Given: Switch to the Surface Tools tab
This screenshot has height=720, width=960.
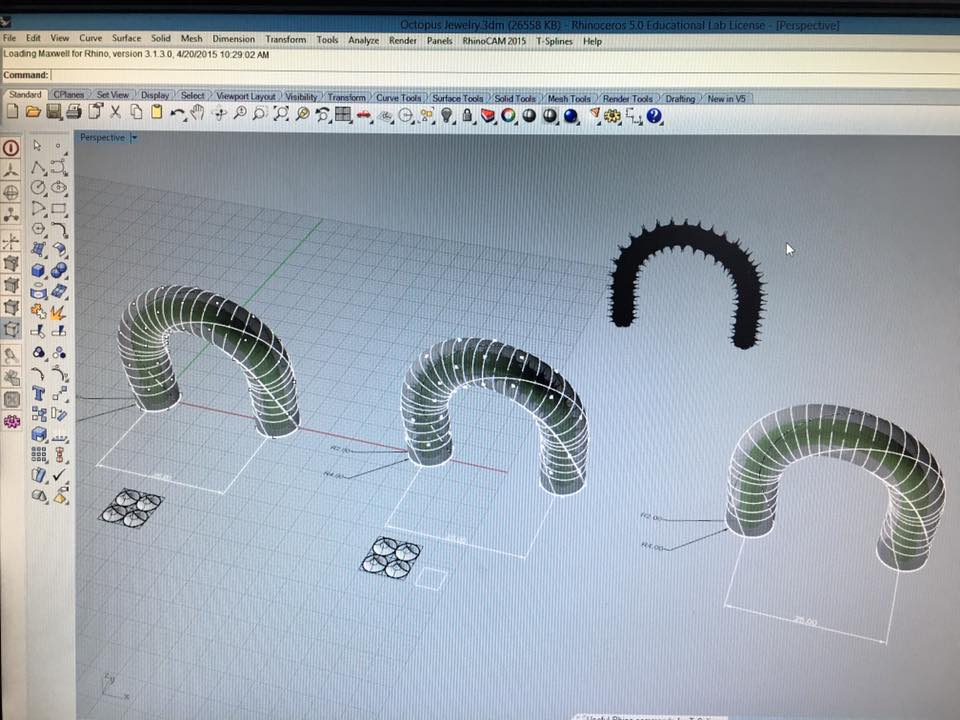Looking at the screenshot, I should [x=457, y=98].
